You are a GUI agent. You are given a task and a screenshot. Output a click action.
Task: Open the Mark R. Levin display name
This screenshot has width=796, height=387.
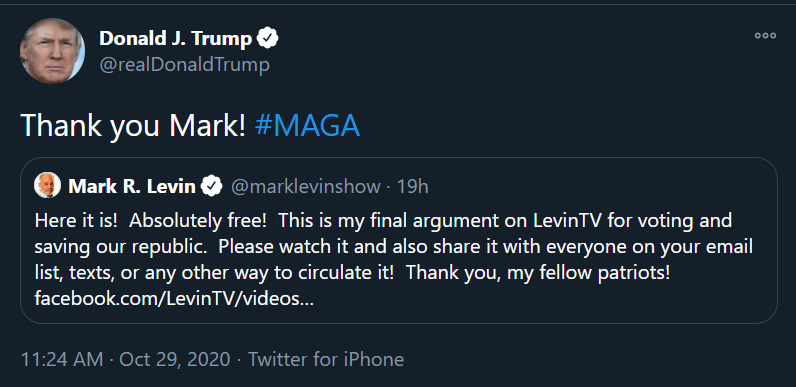pyautogui.click(x=132, y=186)
